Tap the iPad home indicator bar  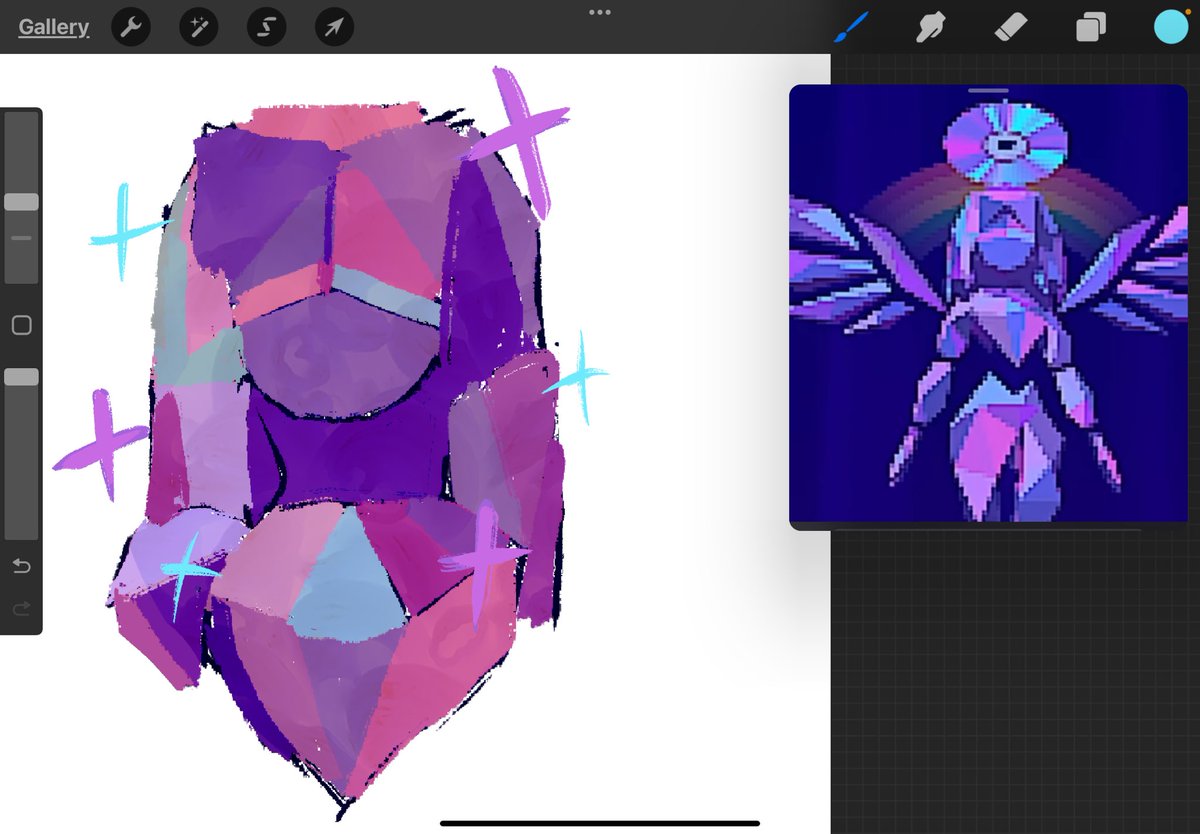tap(600, 824)
